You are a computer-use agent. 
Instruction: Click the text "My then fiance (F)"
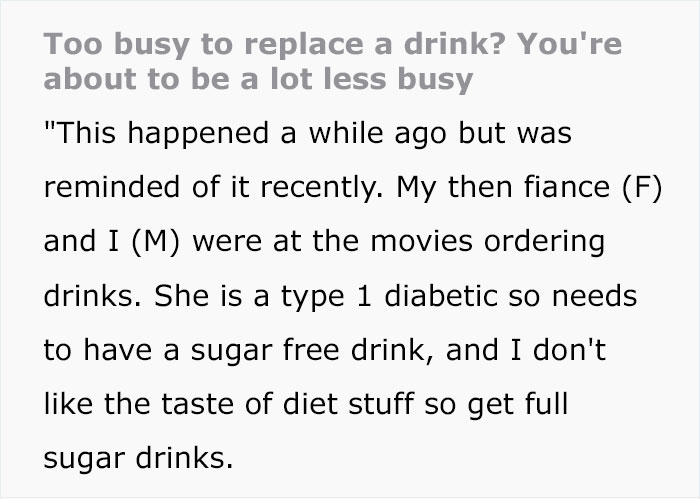click(x=529, y=187)
